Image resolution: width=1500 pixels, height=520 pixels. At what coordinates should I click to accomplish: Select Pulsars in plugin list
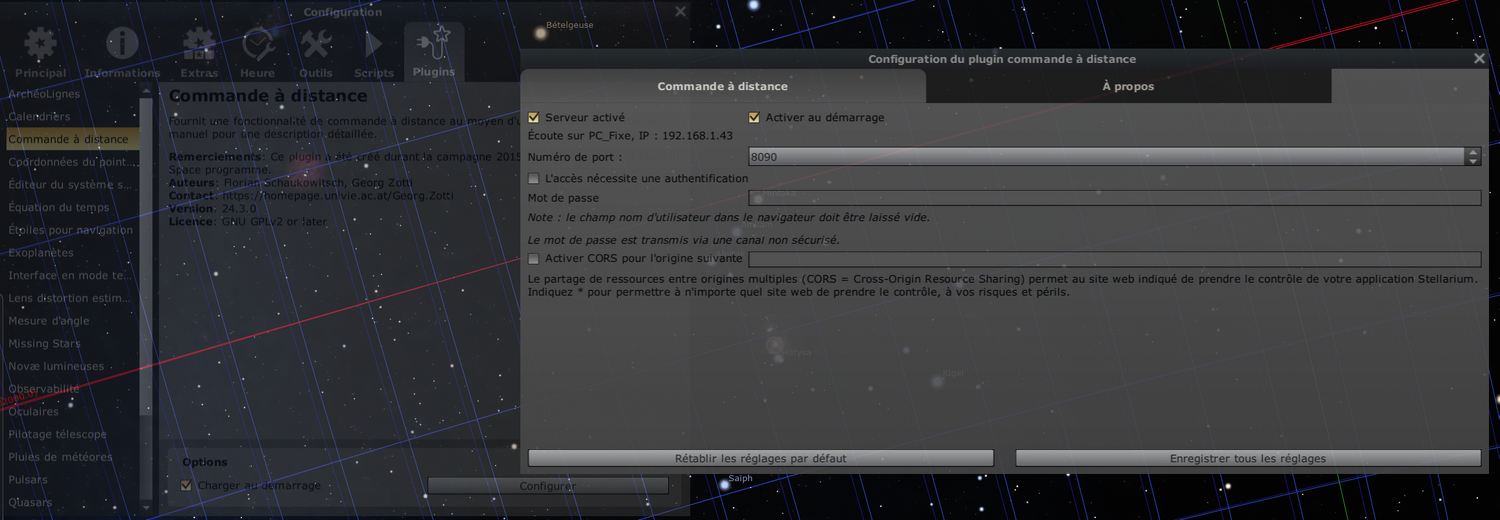(x=72, y=479)
